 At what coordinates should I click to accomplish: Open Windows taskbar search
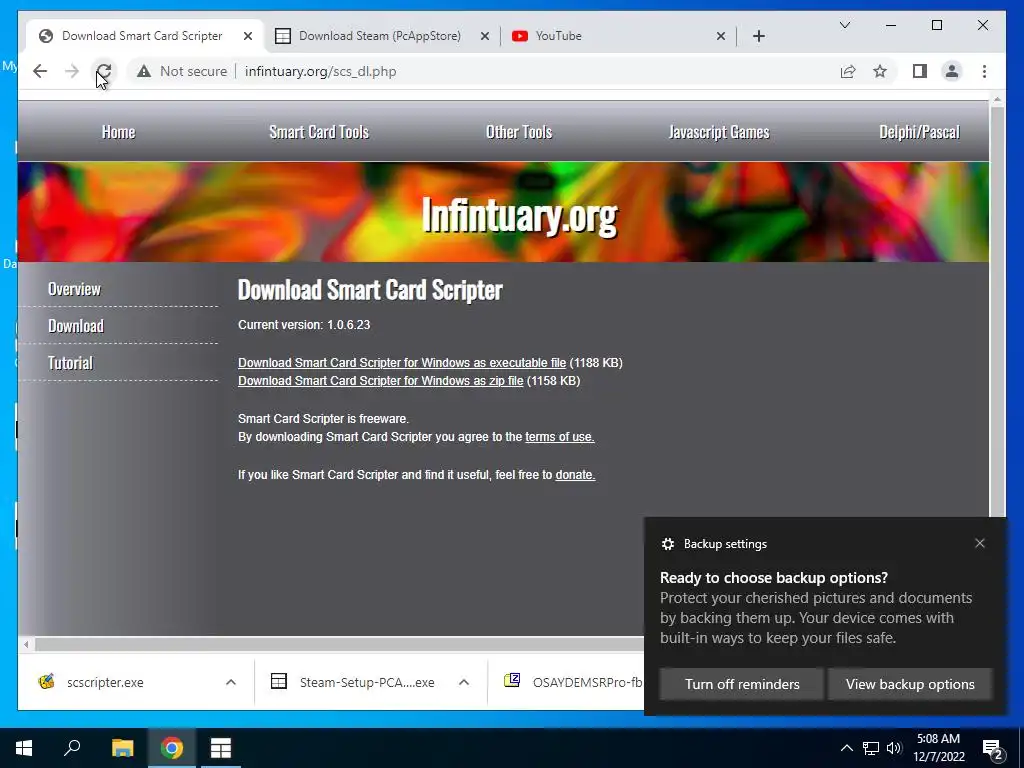(x=72, y=748)
